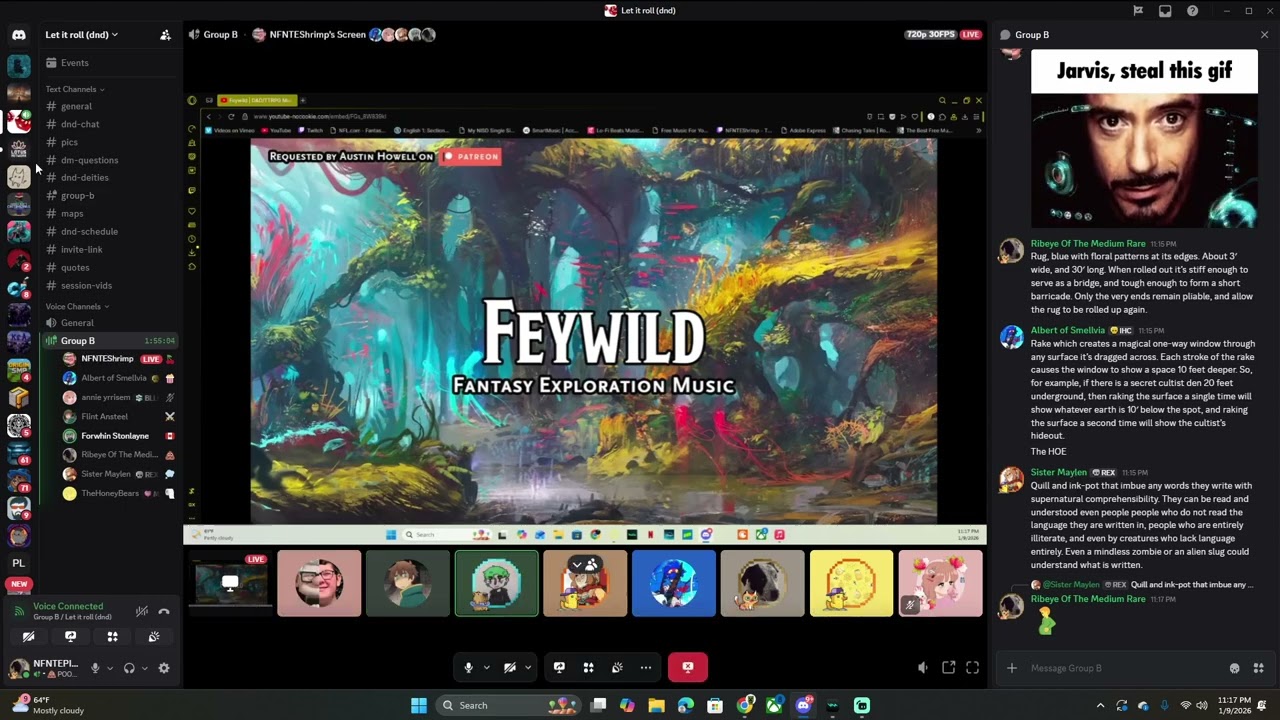The height and width of the screenshot is (720, 1280).
Task: Add attachment with the plus icon
Action: 1011,668
